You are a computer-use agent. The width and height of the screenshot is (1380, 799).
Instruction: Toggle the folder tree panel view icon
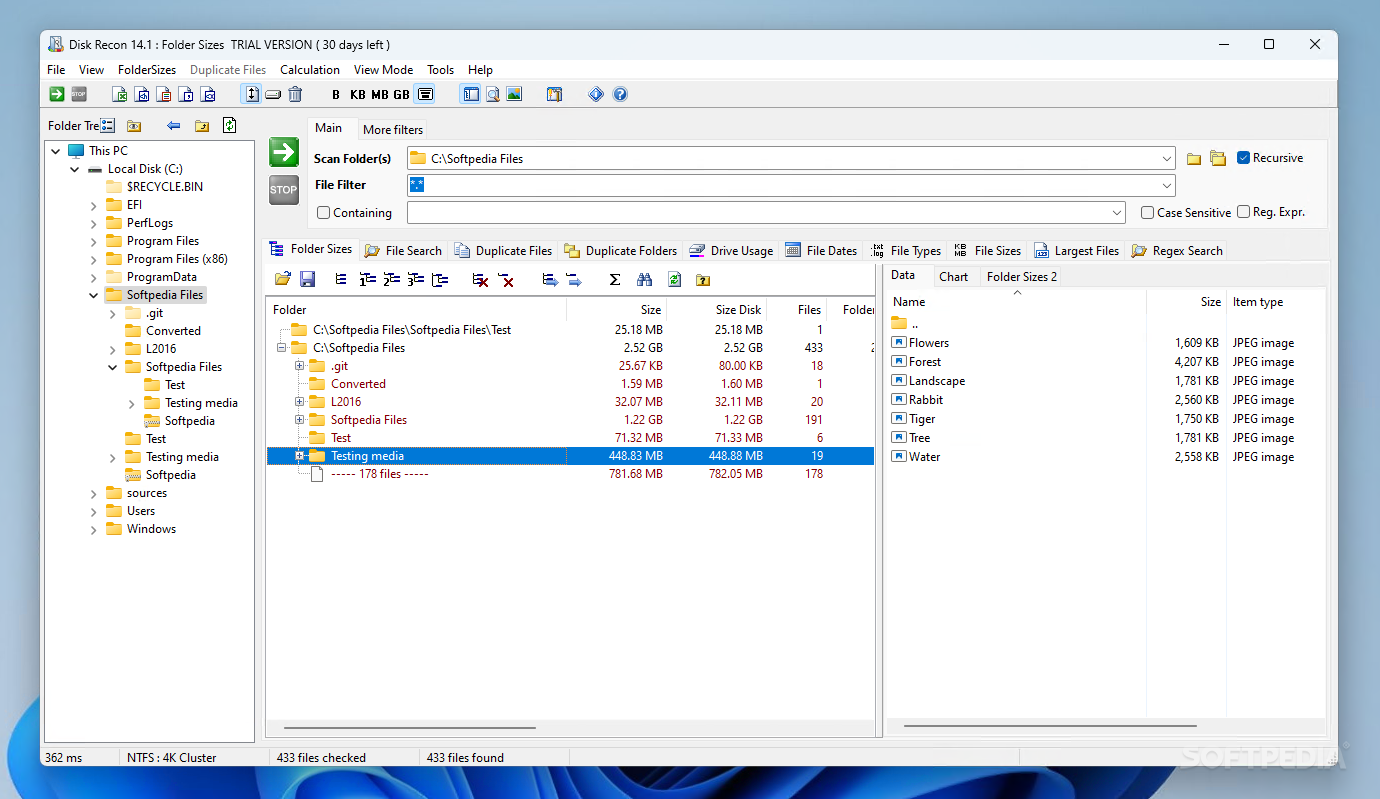click(x=471, y=94)
